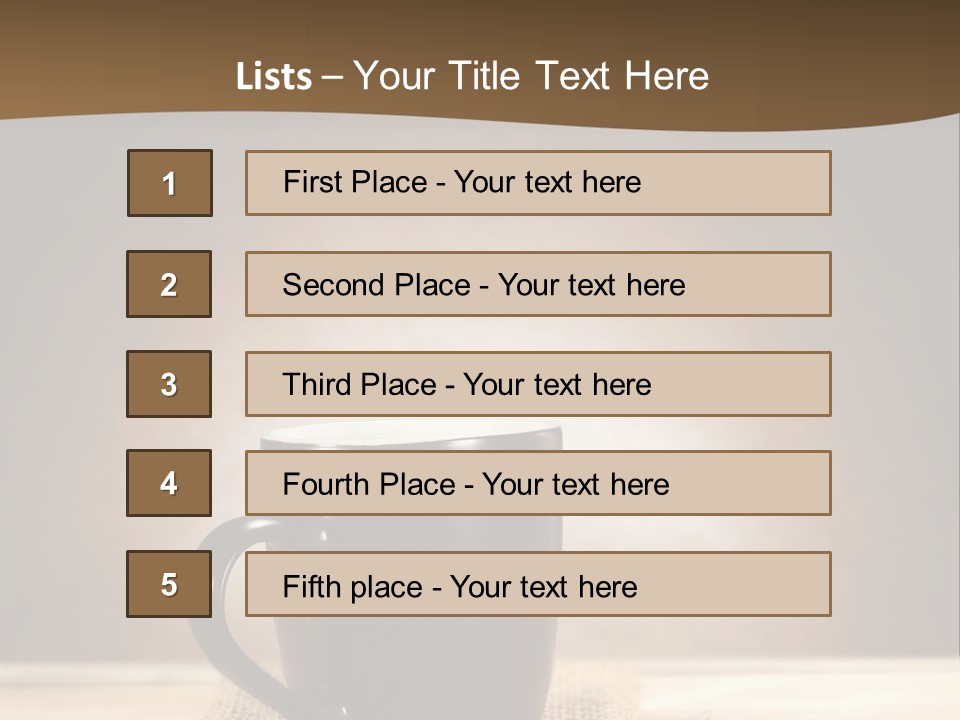Viewport: 960px width, 720px height.
Task: Pick the brown number 4 box
Action: [x=169, y=483]
